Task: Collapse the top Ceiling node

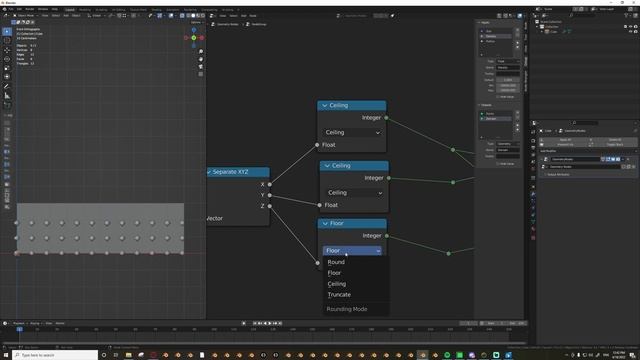Action: 324,106
